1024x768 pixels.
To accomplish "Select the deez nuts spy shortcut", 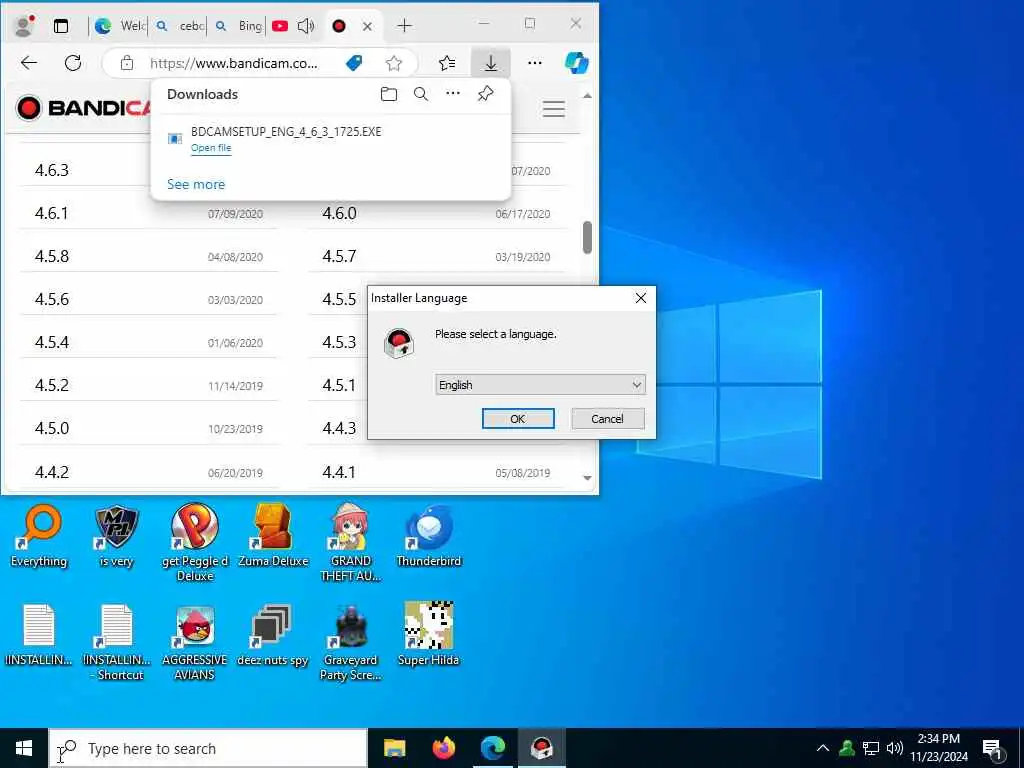I will click(x=272, y=635).
